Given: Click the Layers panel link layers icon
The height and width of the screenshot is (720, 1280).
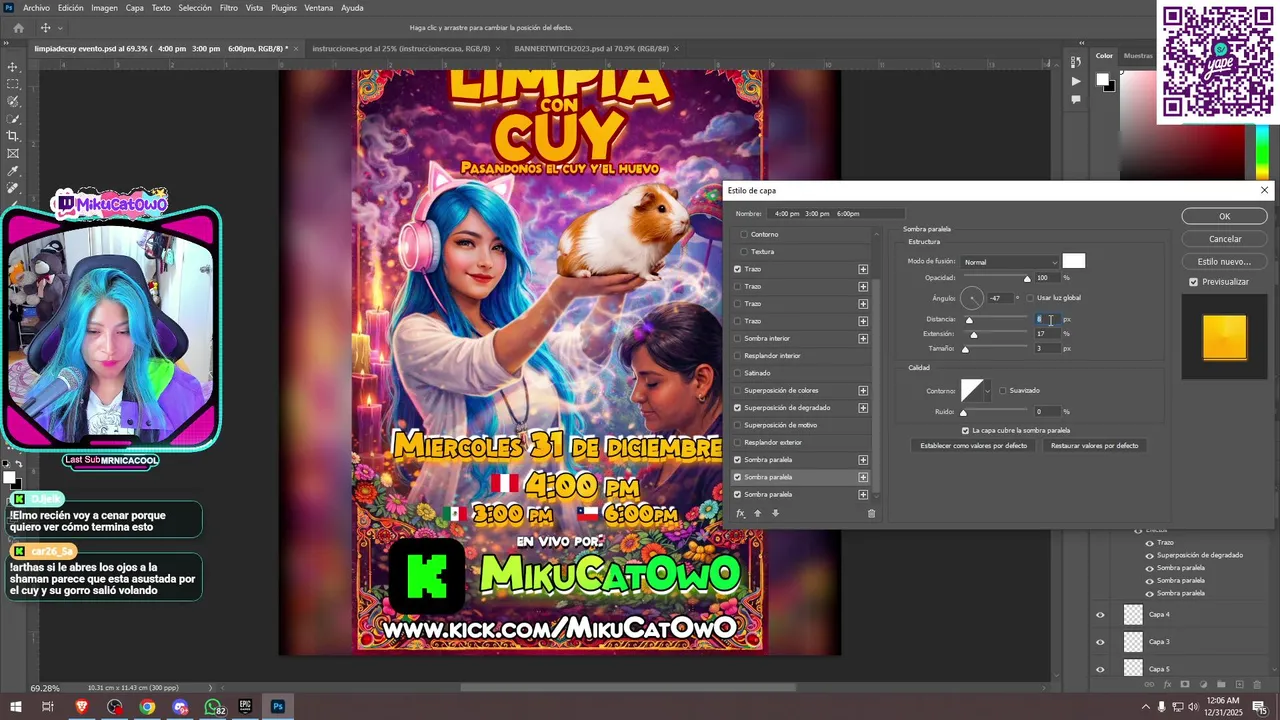Looking at the screenshot, I should click(x=1149, y=685).
